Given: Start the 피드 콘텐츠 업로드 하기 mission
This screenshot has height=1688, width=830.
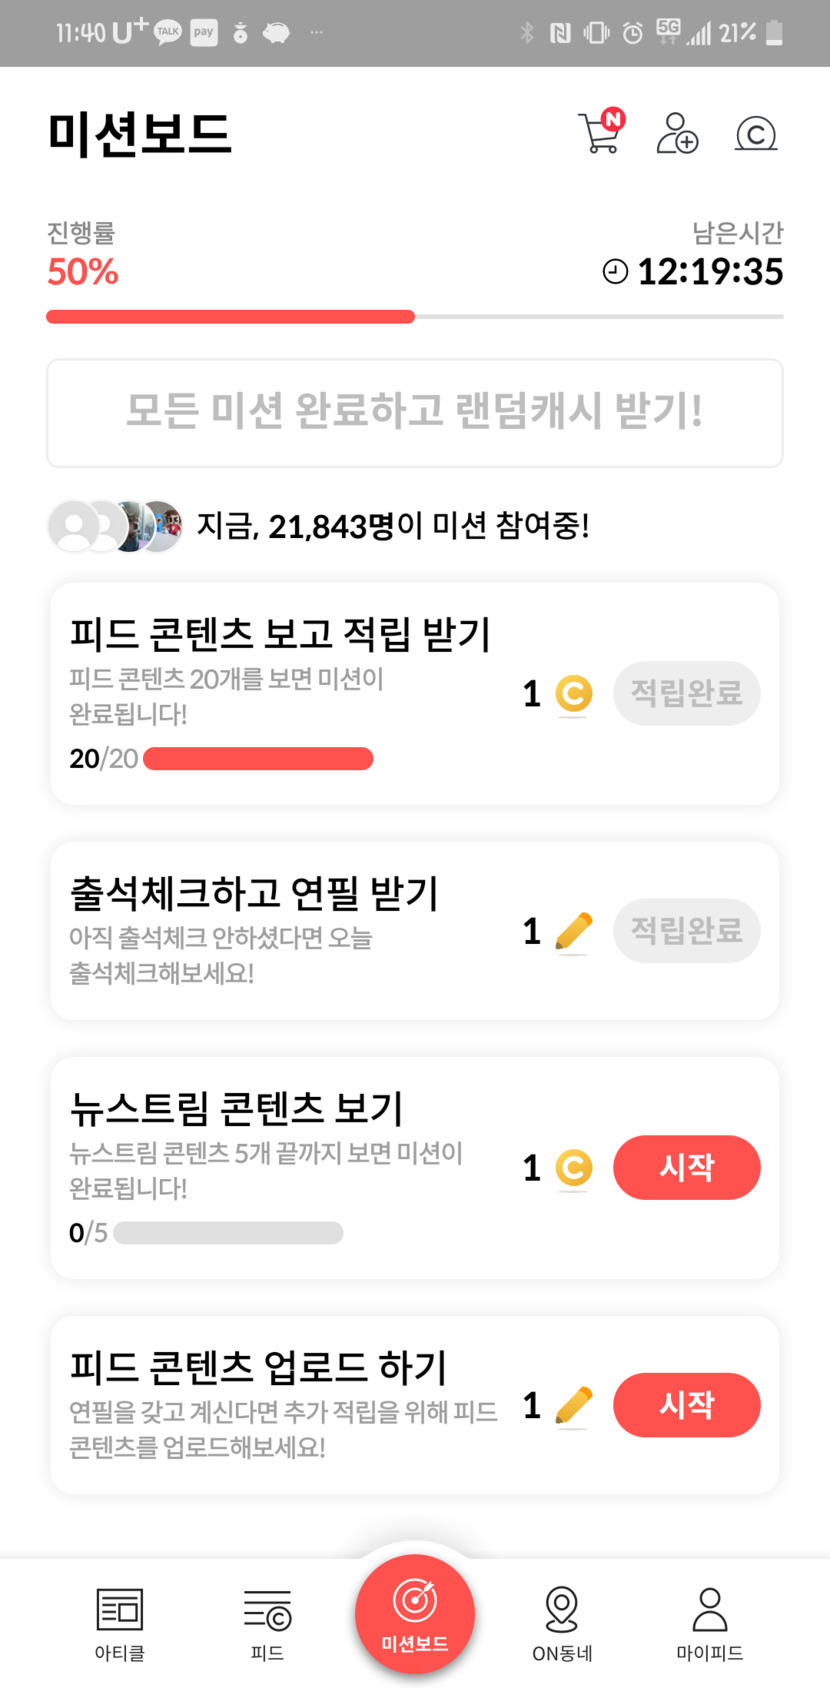Looking at the screenshot, I should [x=686, y=1405].
